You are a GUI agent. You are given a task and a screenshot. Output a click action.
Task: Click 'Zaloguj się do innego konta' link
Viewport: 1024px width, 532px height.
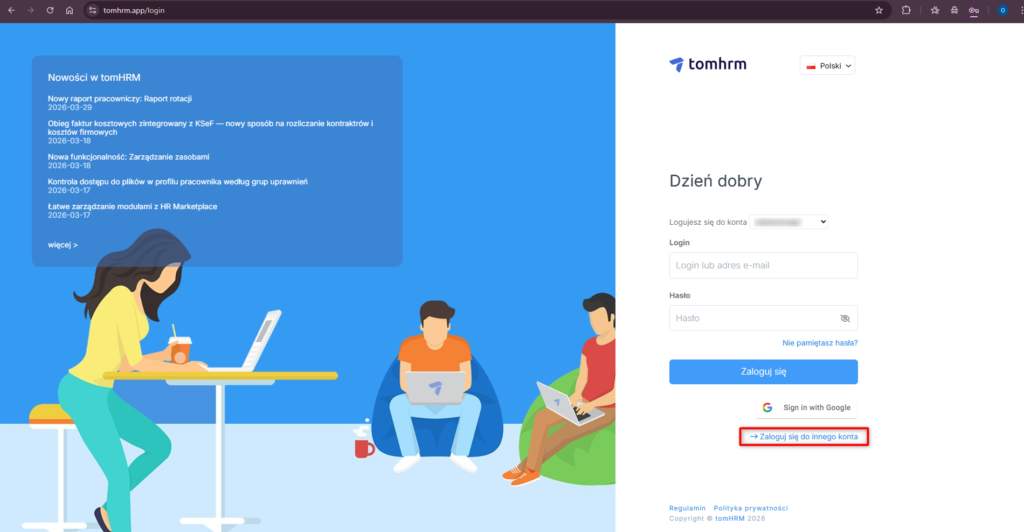804,437
